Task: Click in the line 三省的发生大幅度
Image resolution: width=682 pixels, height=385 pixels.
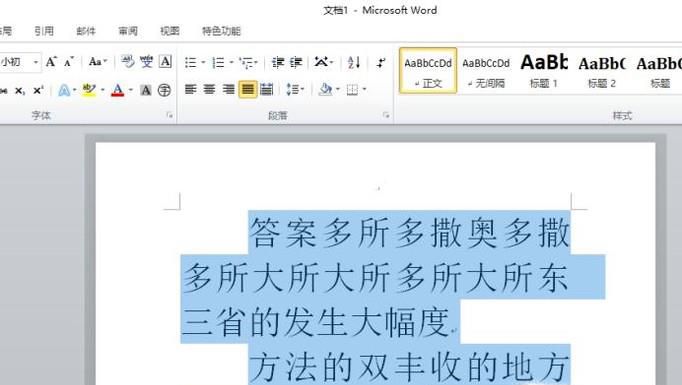Action: (316, 322)
